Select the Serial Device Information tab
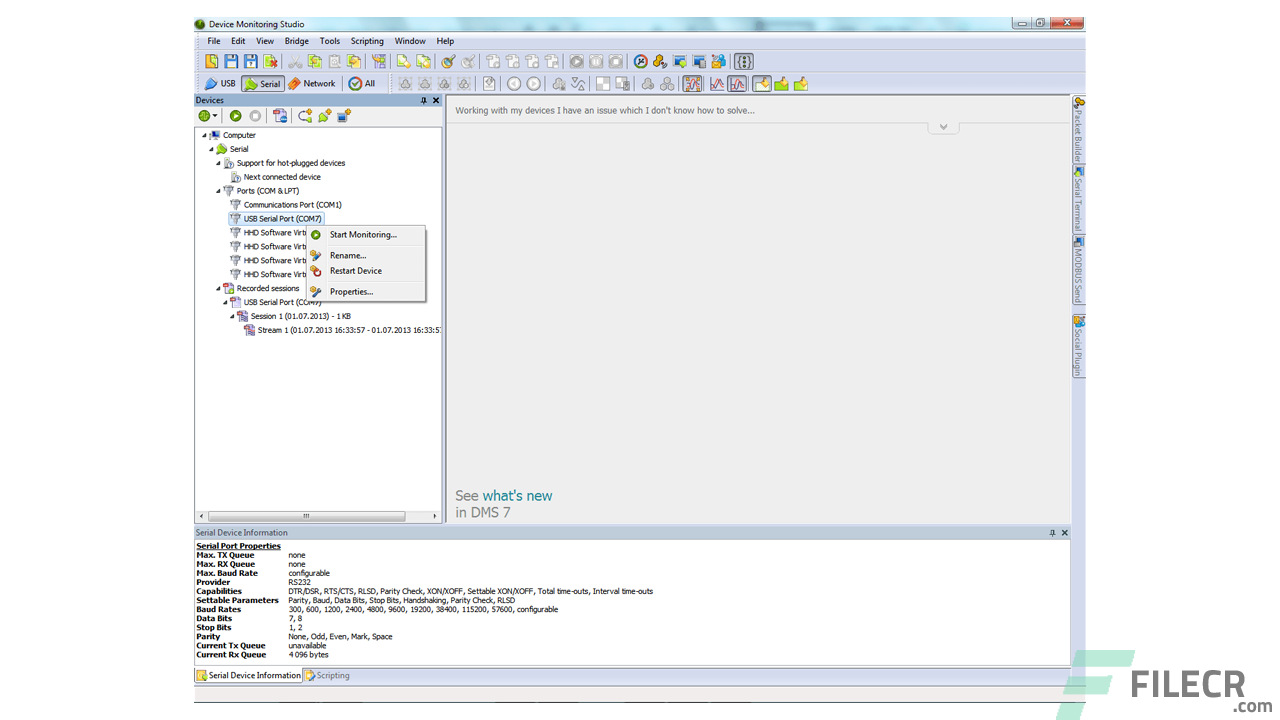The height and width of the screenshot is (720, 1280). click(x=249, y=675)
